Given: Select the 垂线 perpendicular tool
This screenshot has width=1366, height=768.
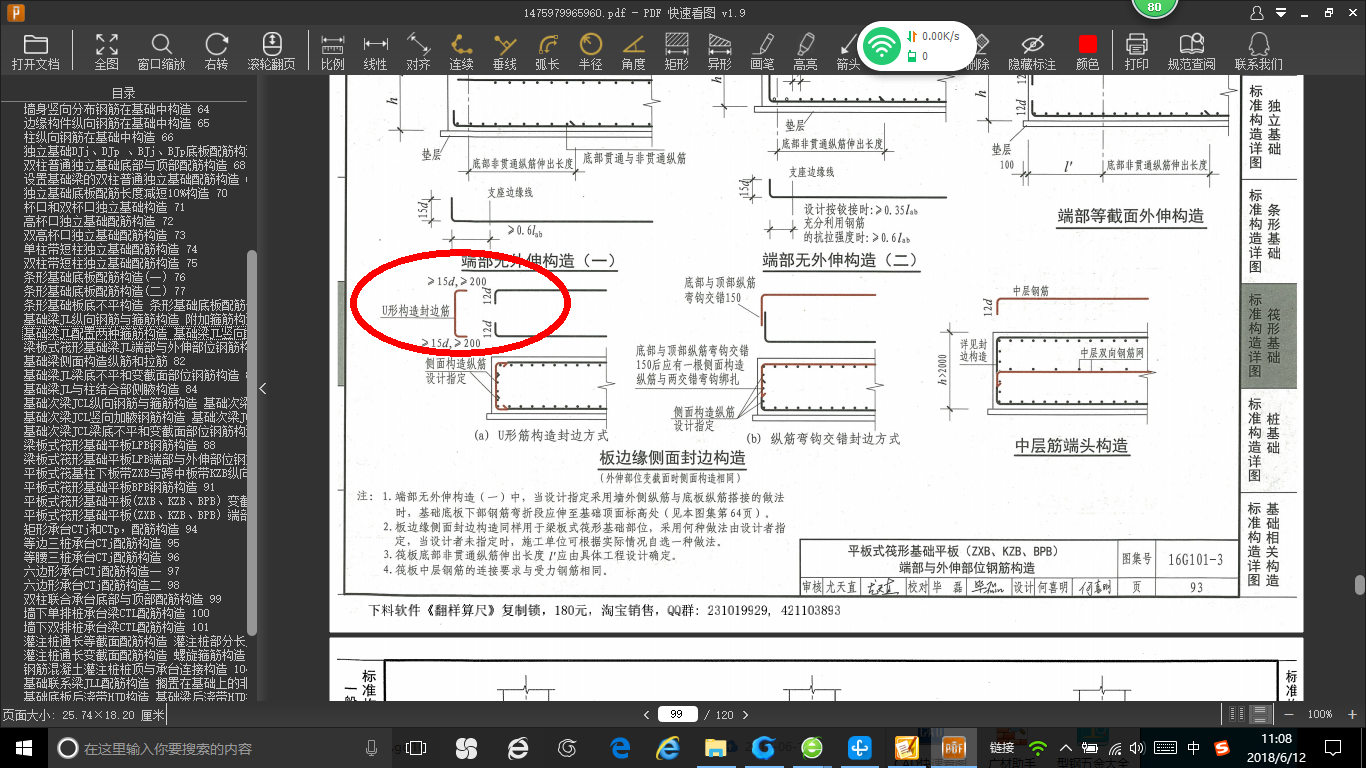Looking at the screenshot, I should (x=505, y=51).
